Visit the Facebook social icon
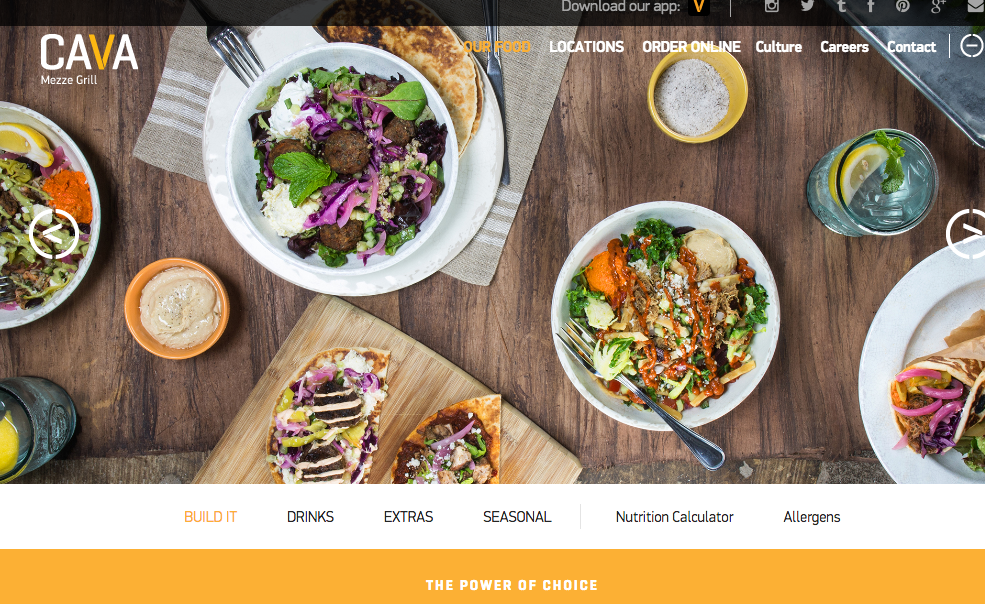Screen dimensions: 985x604 coord(871,6)
